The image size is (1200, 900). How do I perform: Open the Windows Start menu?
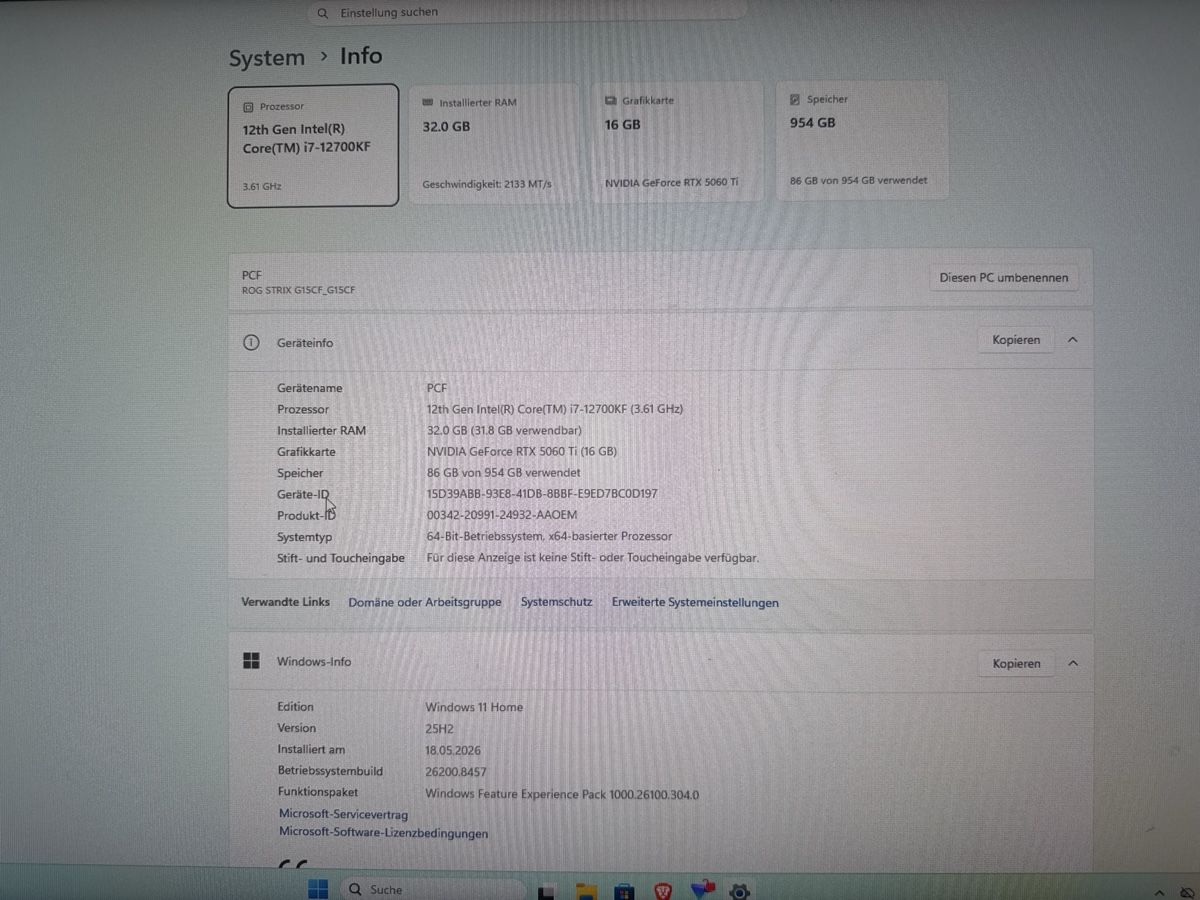click(x=318, y=889)
